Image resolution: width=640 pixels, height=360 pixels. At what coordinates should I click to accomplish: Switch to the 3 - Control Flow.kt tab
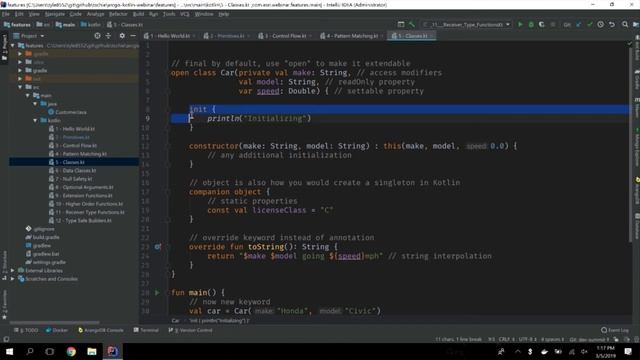pos(285,36)
